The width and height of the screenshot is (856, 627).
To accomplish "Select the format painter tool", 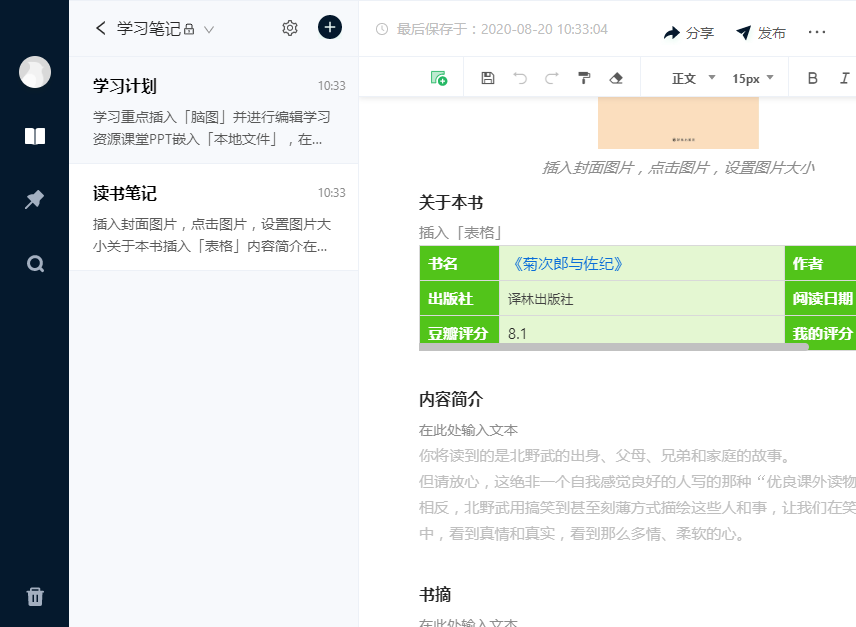I will coord(584,78).
